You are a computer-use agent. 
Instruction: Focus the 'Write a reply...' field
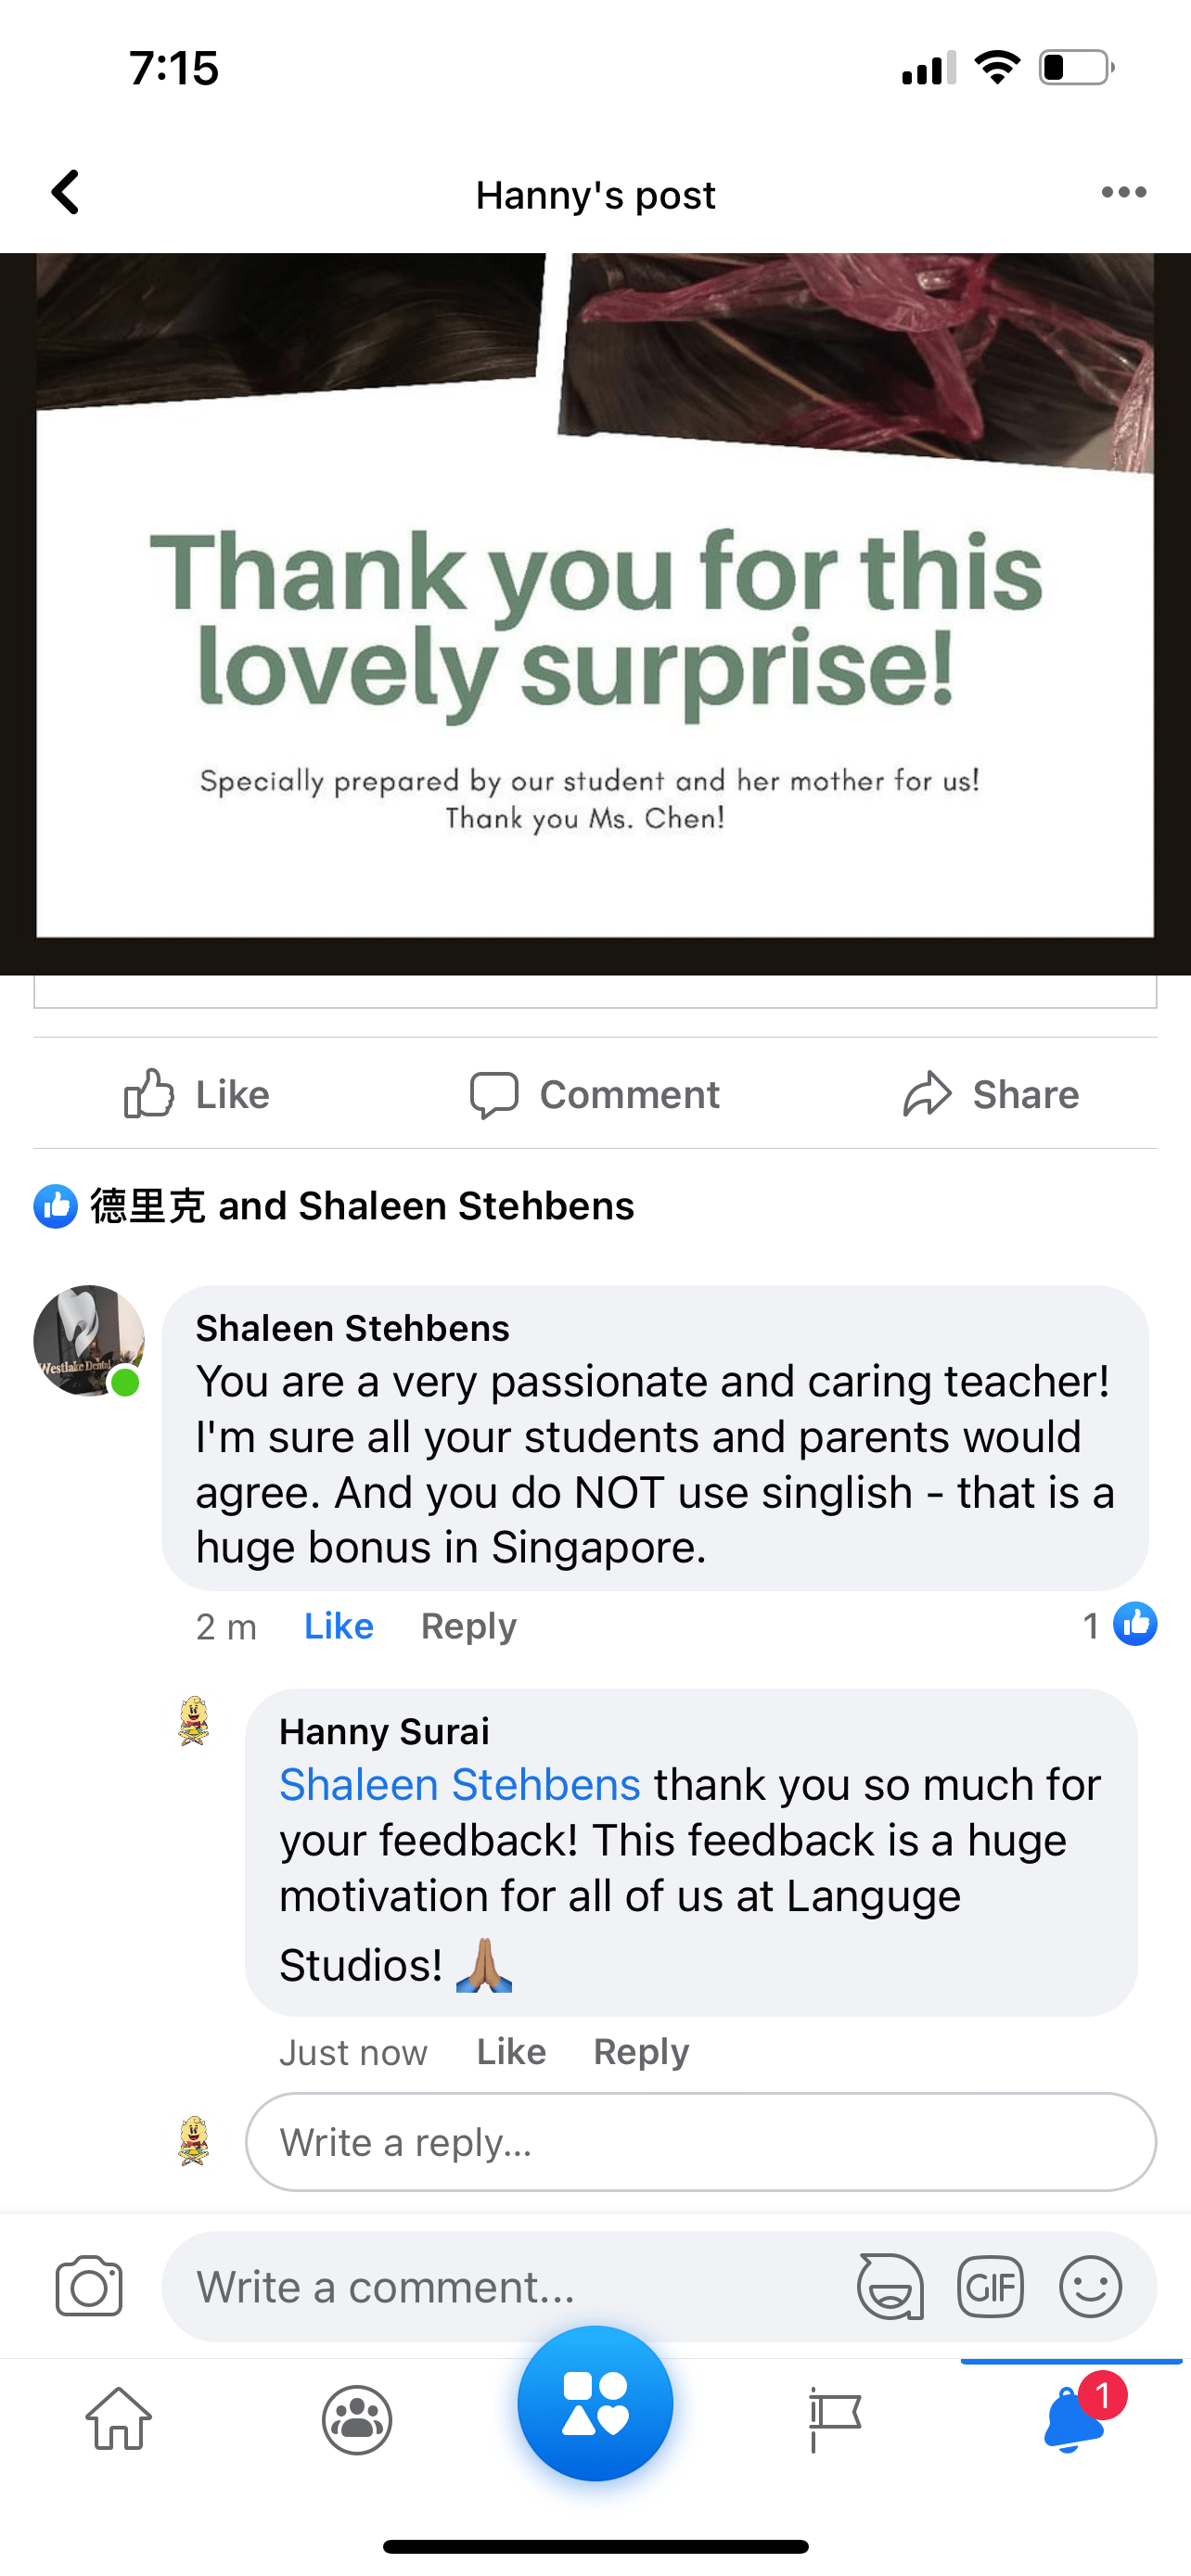pyautogui.click(x=700, y=2142)
